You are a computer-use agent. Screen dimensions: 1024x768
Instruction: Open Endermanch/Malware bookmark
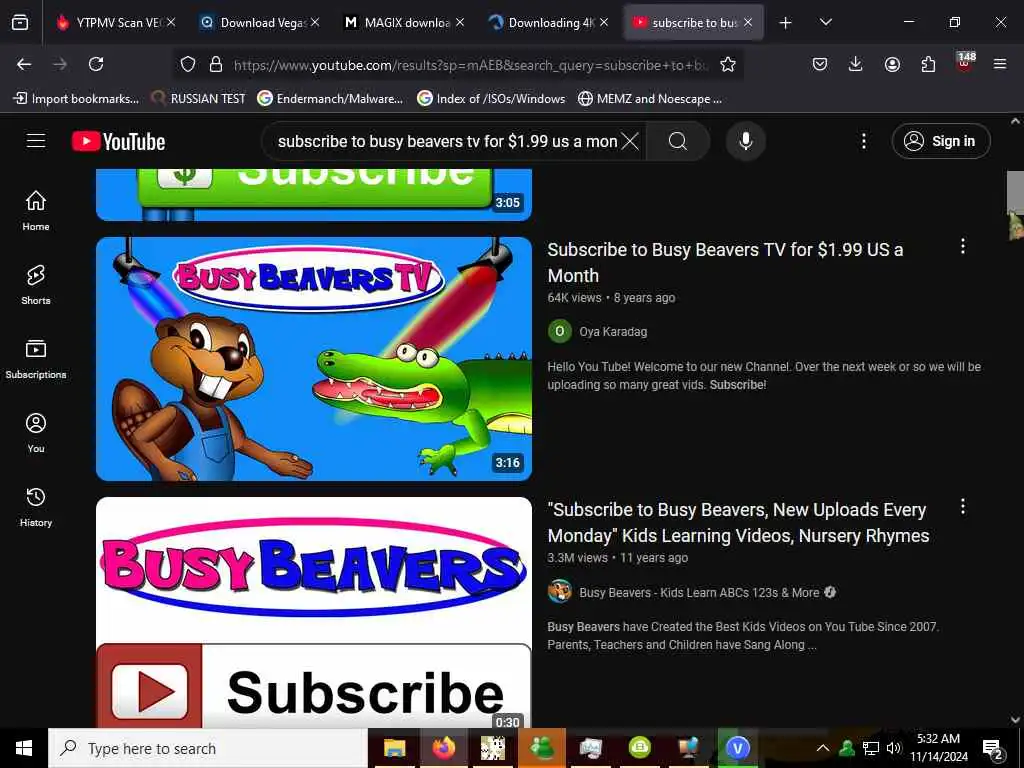pos(330,99)
